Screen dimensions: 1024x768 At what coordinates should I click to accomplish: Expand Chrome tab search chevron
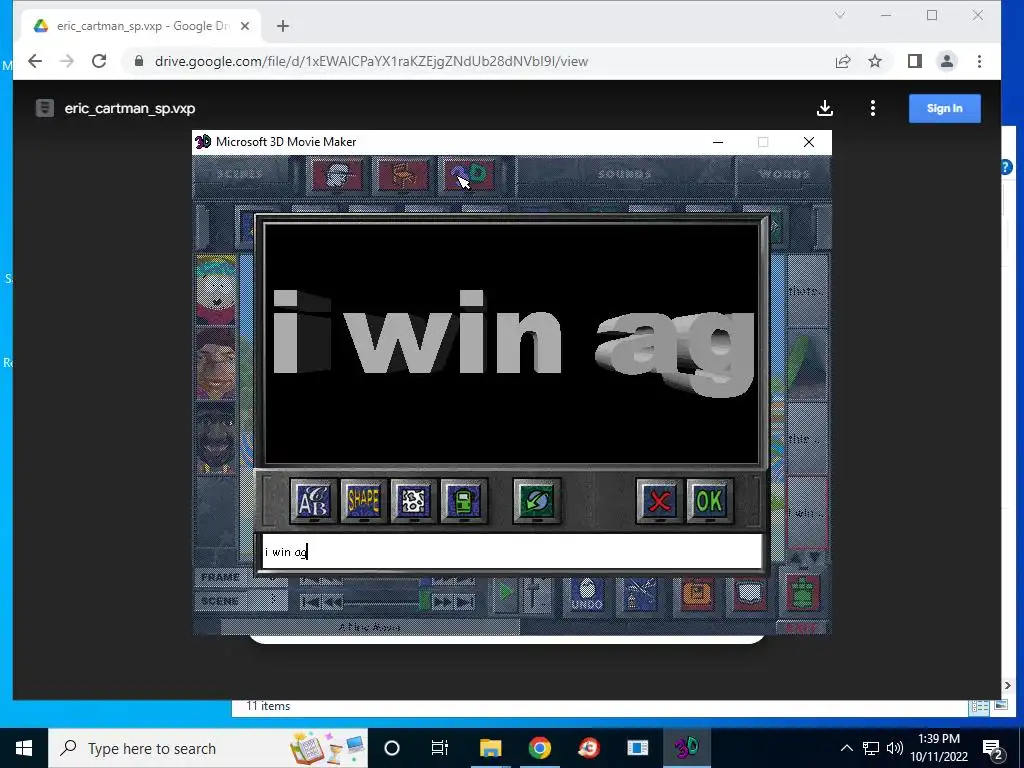pos(840,15)
